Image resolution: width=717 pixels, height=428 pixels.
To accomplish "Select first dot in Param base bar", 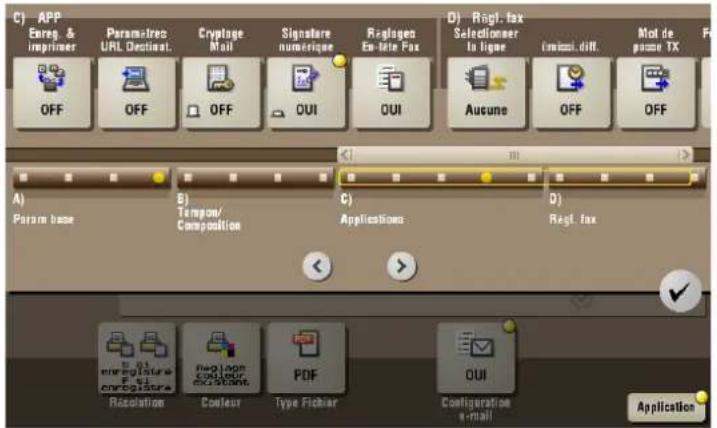I will point(24,177).
